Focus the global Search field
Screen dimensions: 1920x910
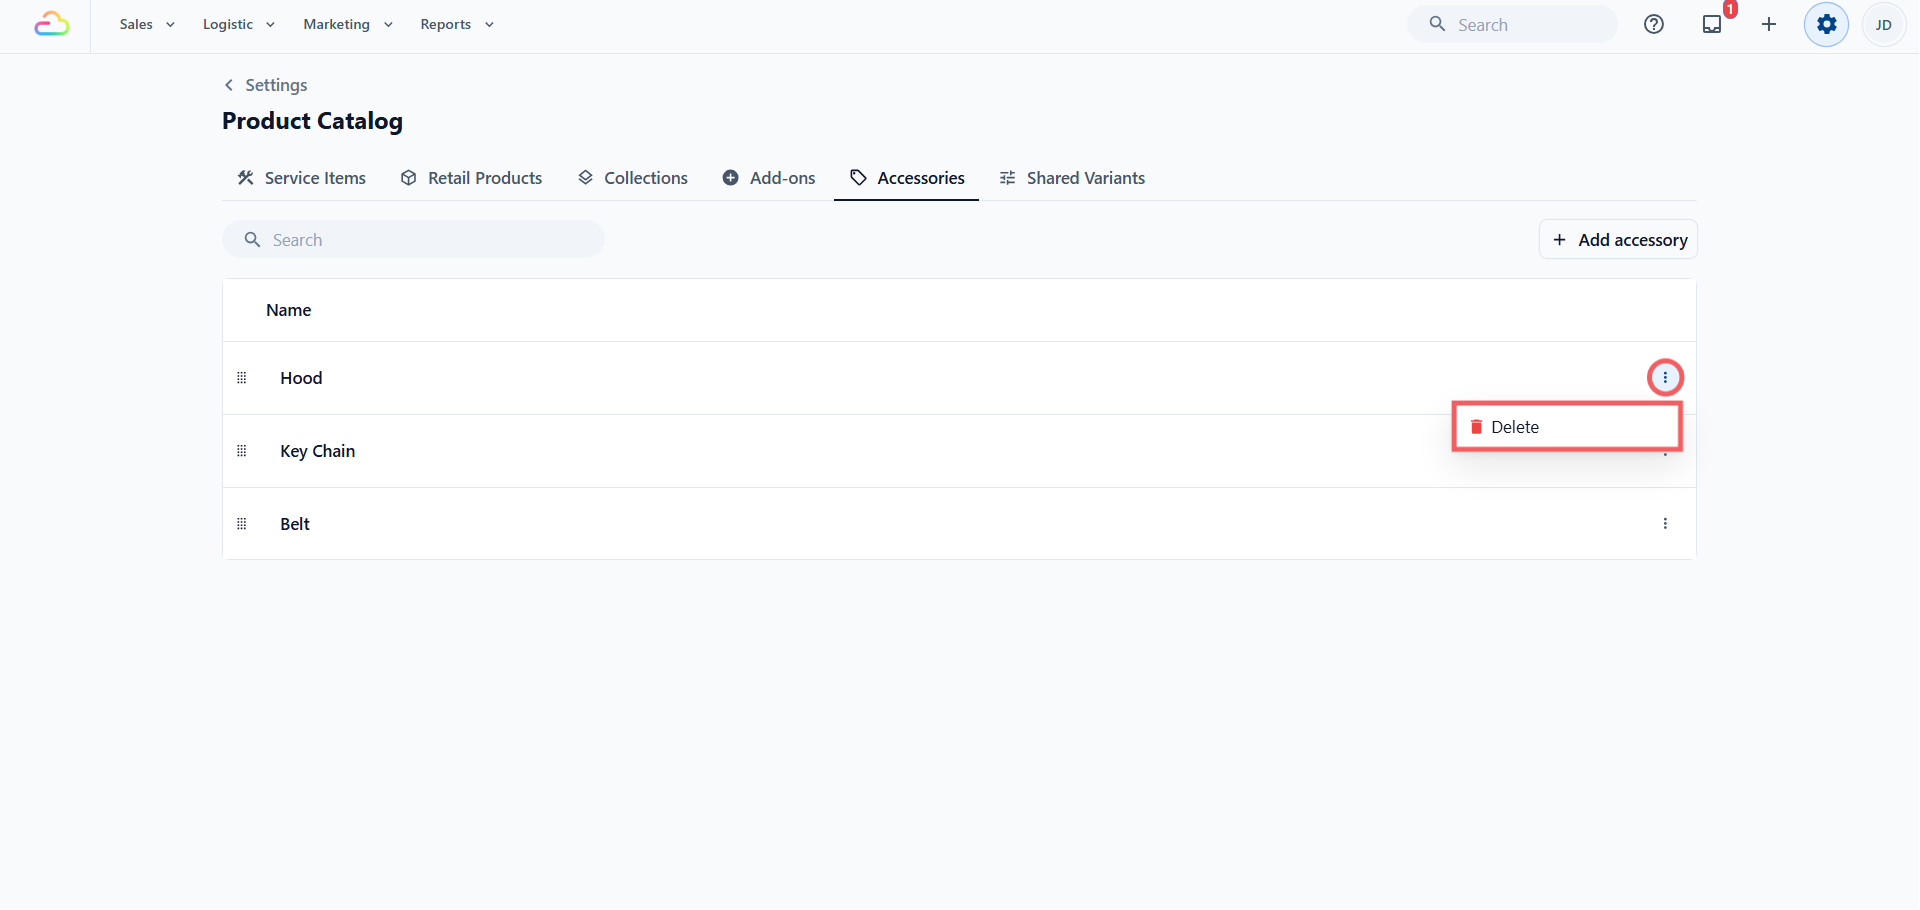click(1512, 24)
